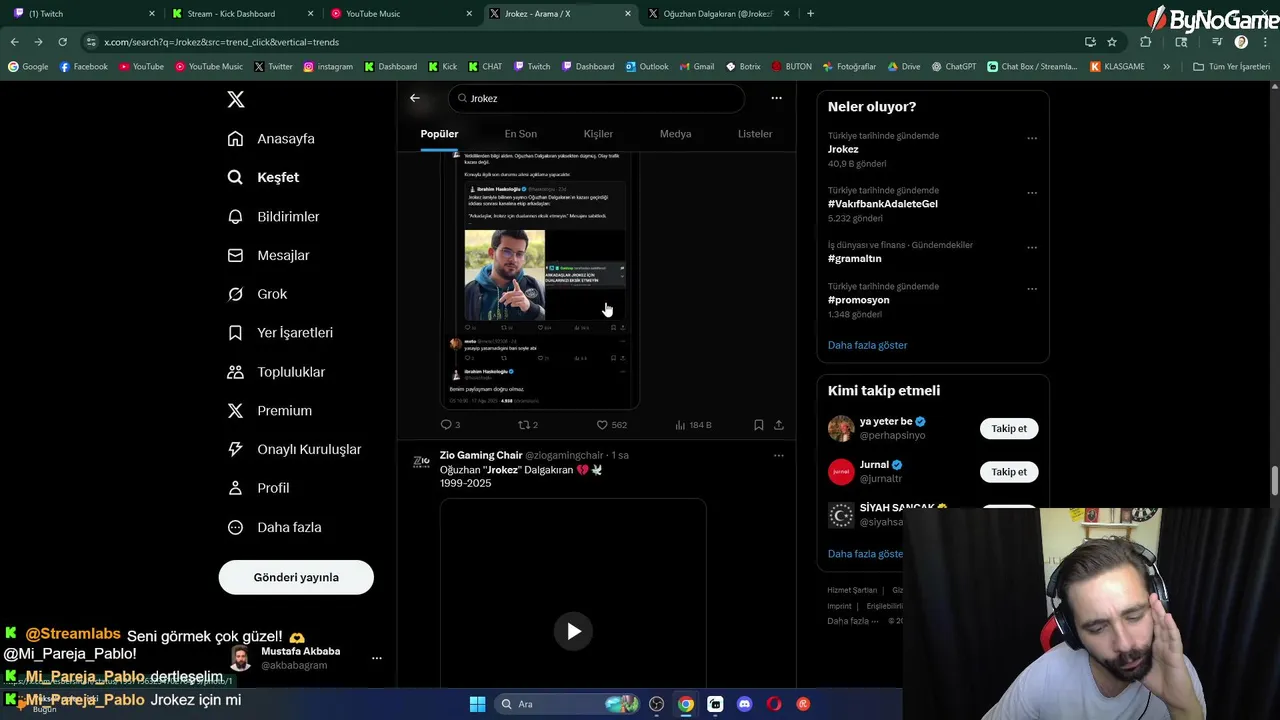The height and width of the screenshot is (720, 1280).
Task: Open the Chrome extensions puzzle icon
Action: pos(1146,42)
